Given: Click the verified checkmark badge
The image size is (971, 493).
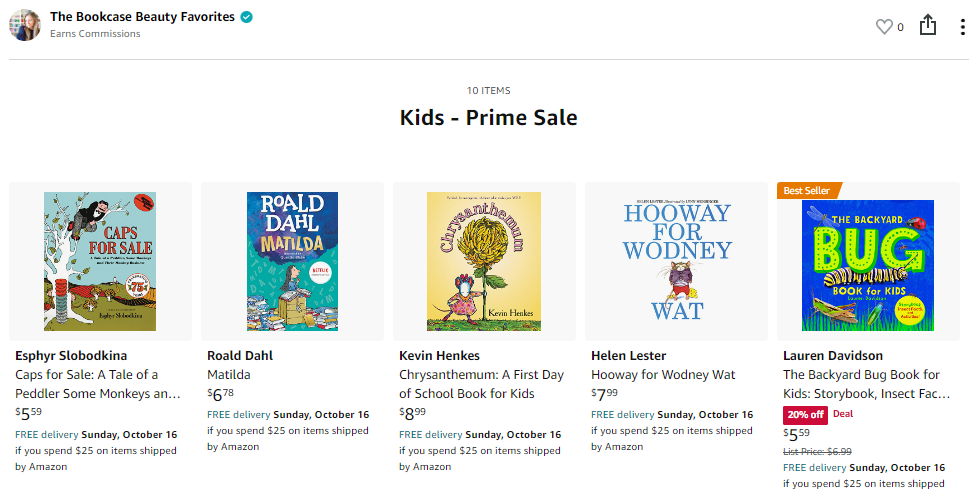Looking at the screenshot, I should (247, 17).
